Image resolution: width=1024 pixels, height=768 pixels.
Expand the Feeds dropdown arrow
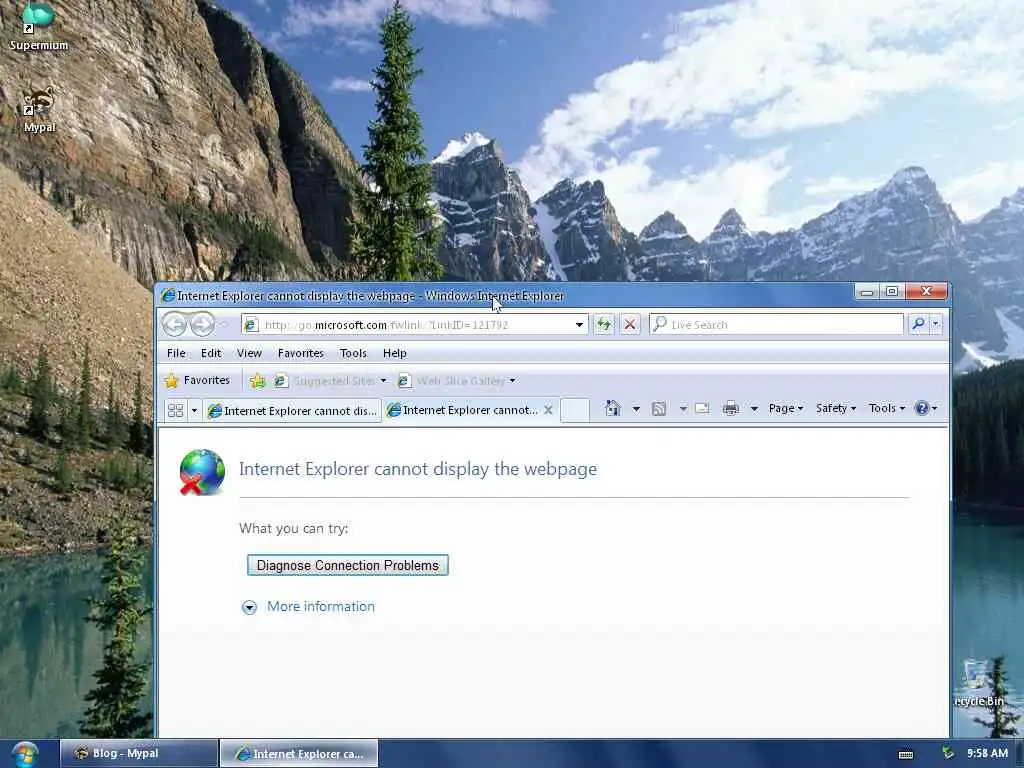[x=683, y=409]
